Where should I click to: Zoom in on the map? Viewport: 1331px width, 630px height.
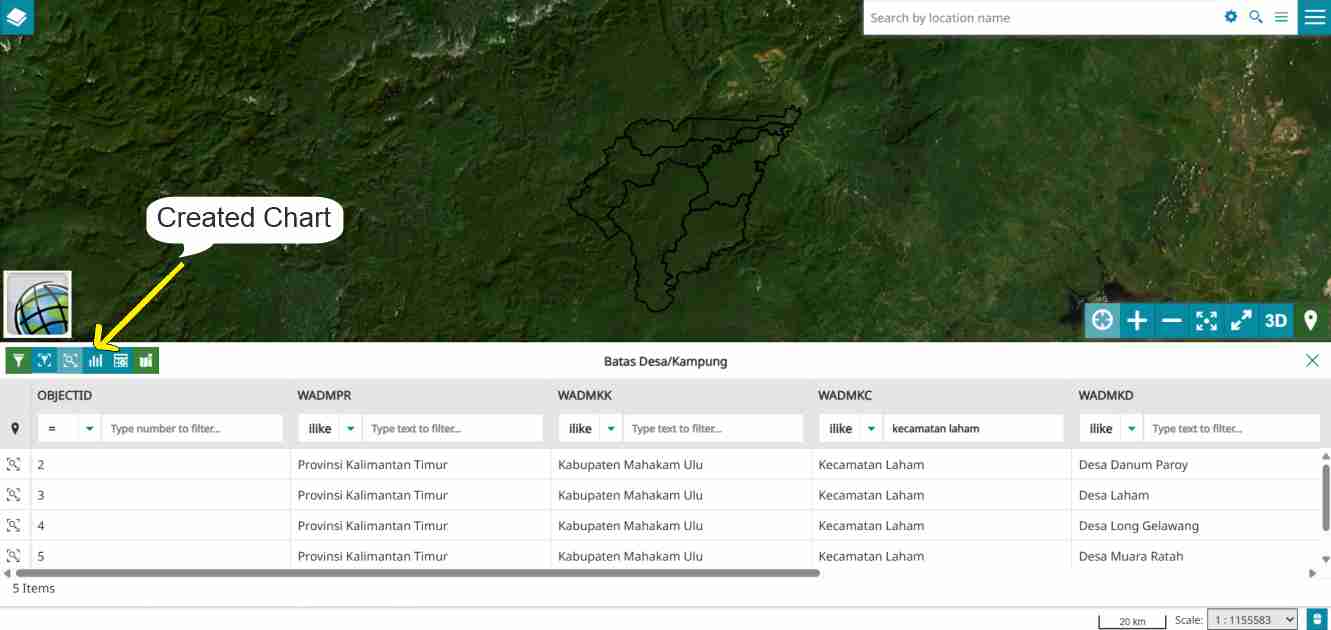pos(1137,321)
